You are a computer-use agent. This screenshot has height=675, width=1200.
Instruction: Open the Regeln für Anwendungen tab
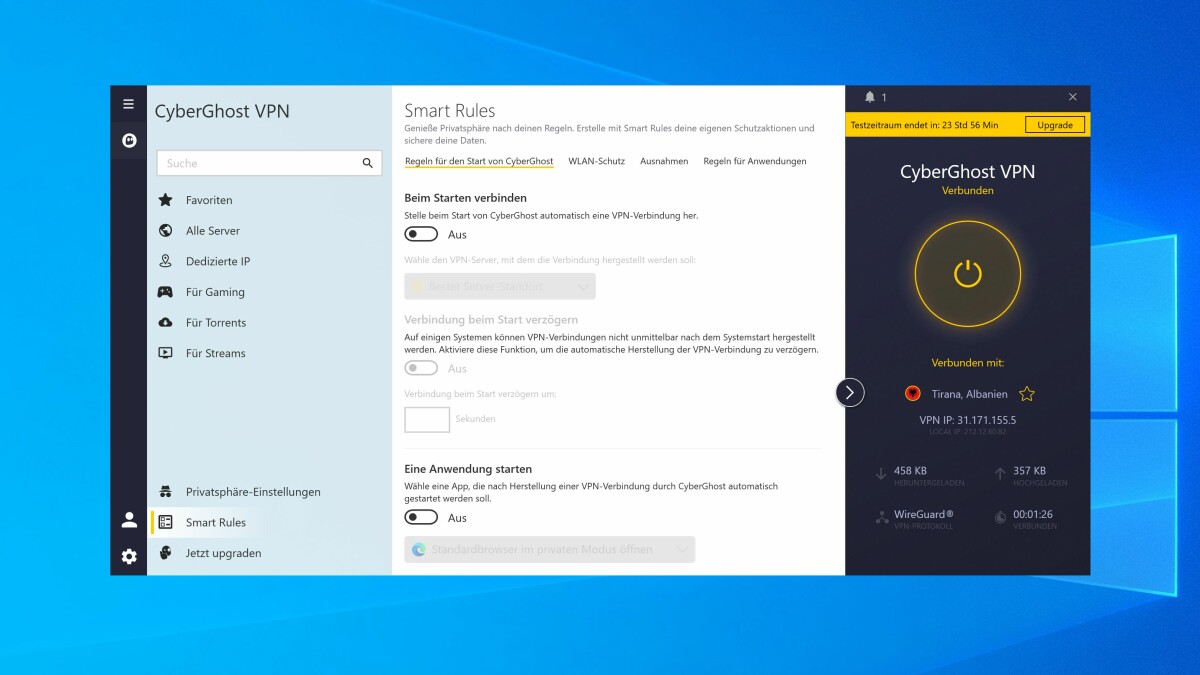coord(754,161)
